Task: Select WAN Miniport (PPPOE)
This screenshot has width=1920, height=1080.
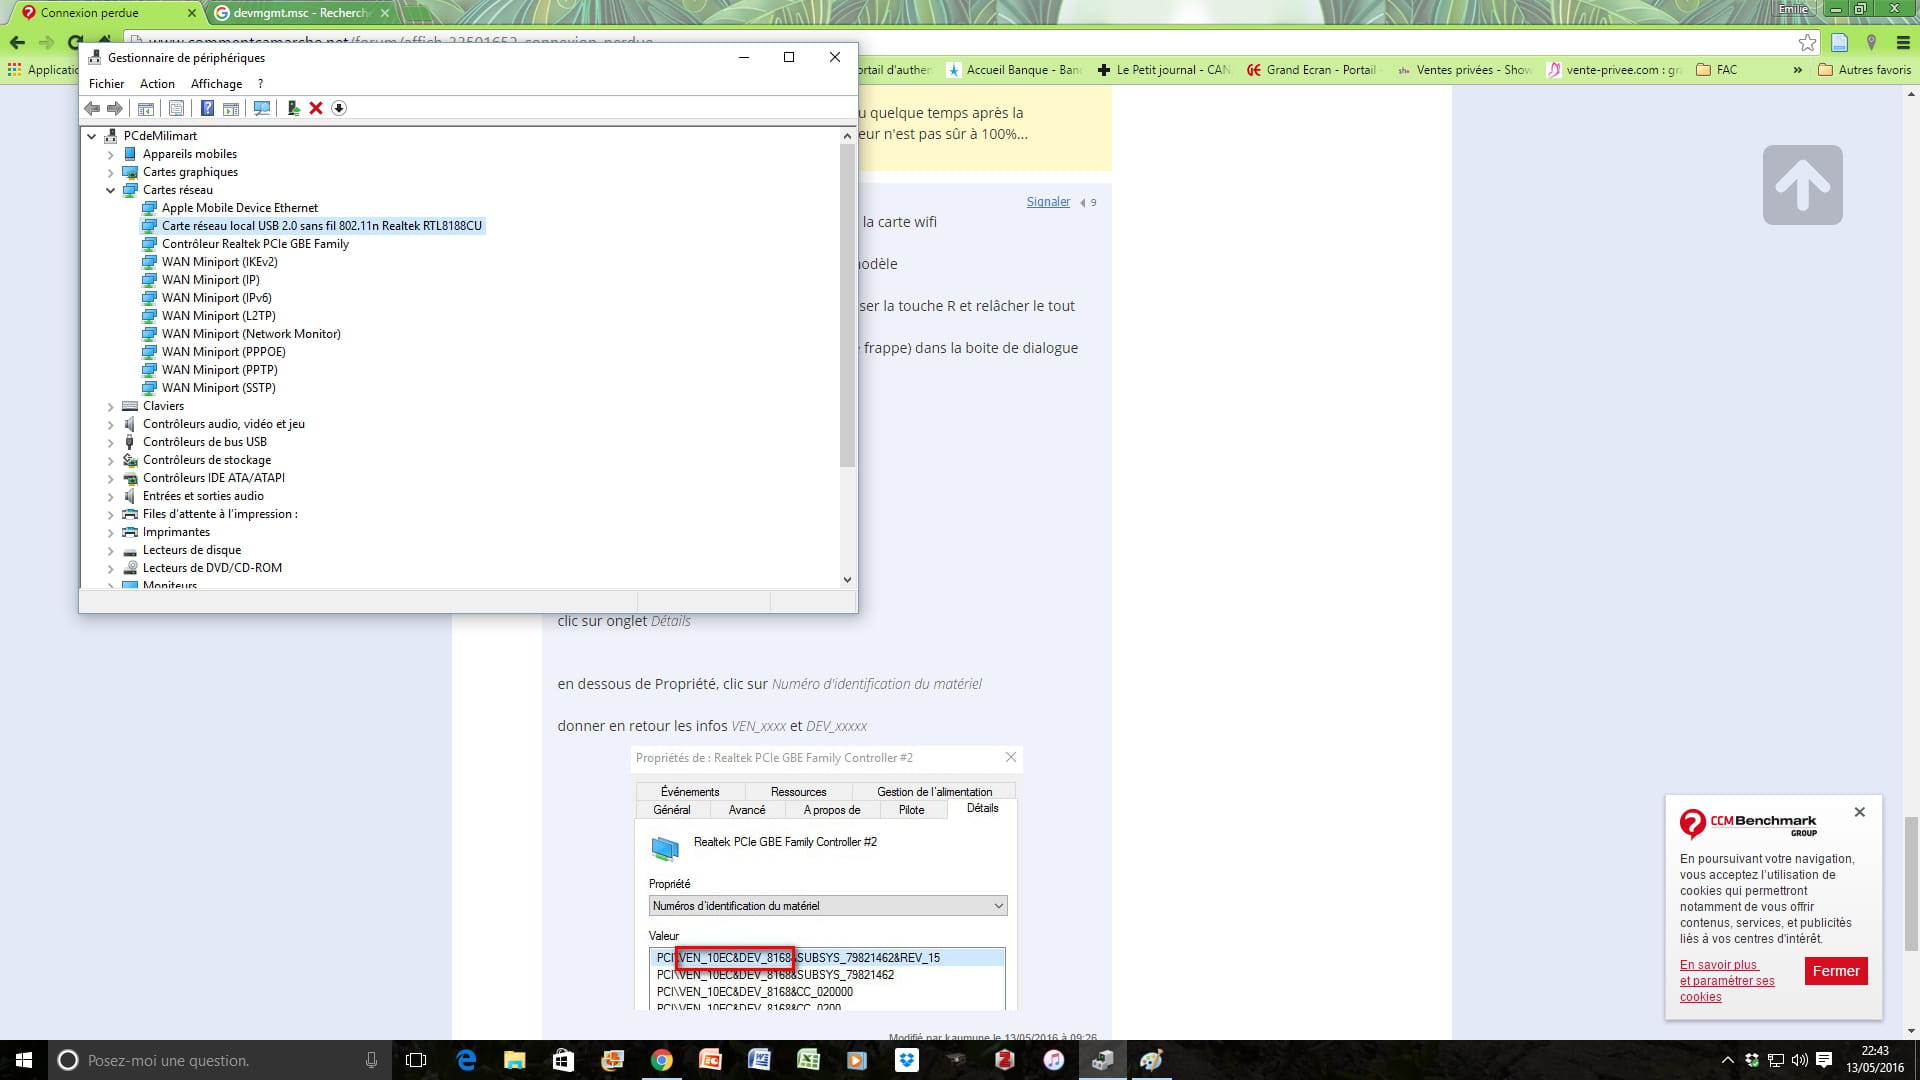Action: 224,352
